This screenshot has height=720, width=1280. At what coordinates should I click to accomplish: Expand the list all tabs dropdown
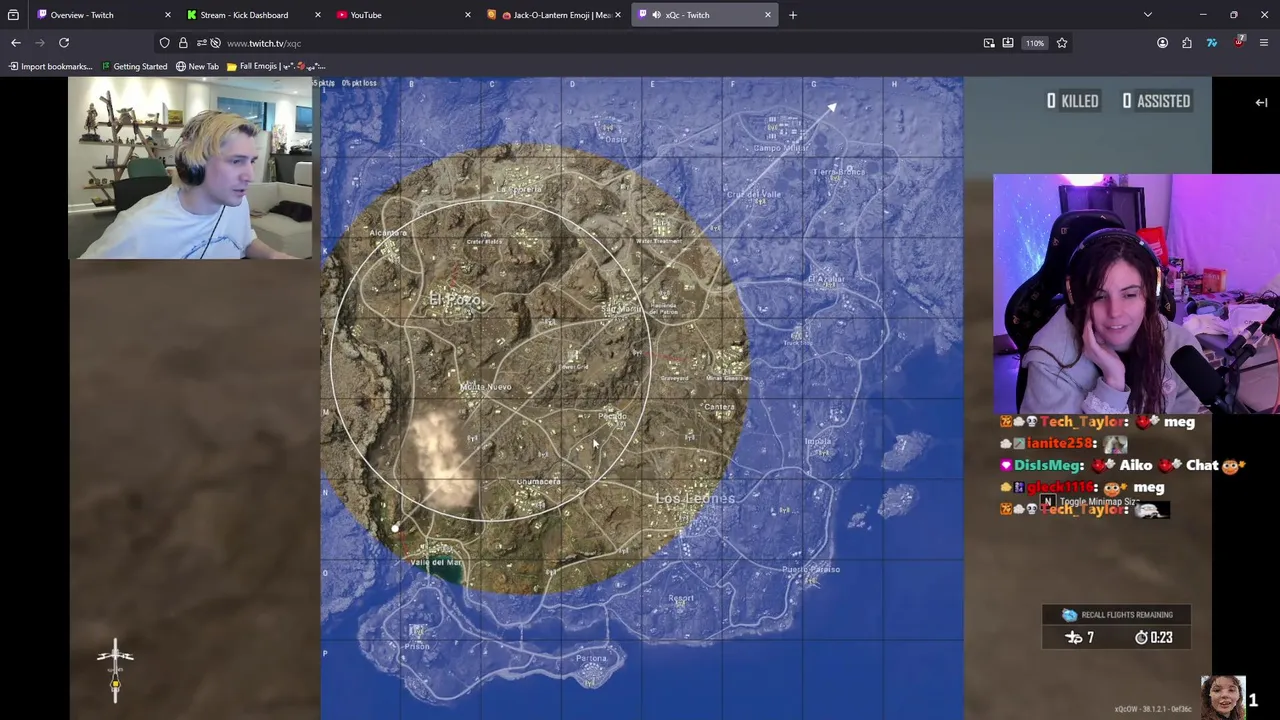[1148, 15]
